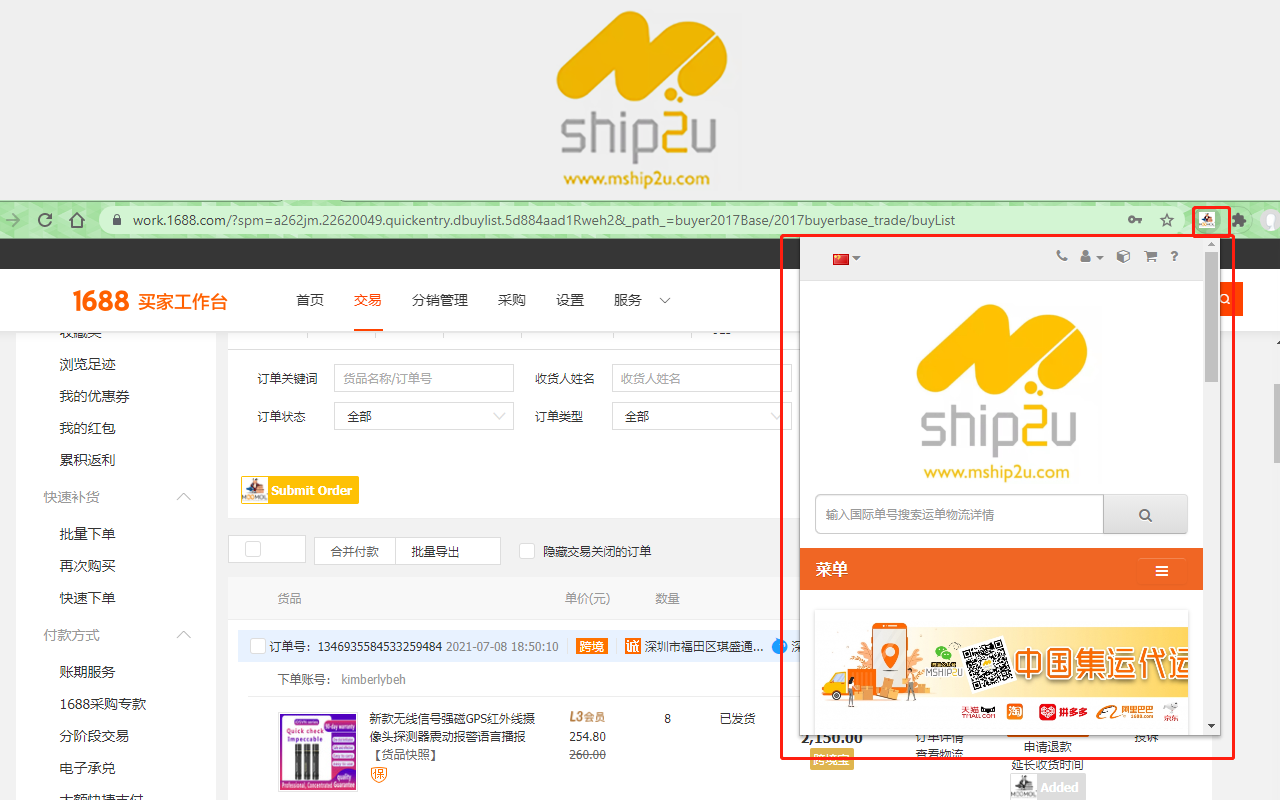Image resolution: width=1280 pixels, height=800 pixels.
Task: Open the 首页 tab
Action: pos(310,300)
